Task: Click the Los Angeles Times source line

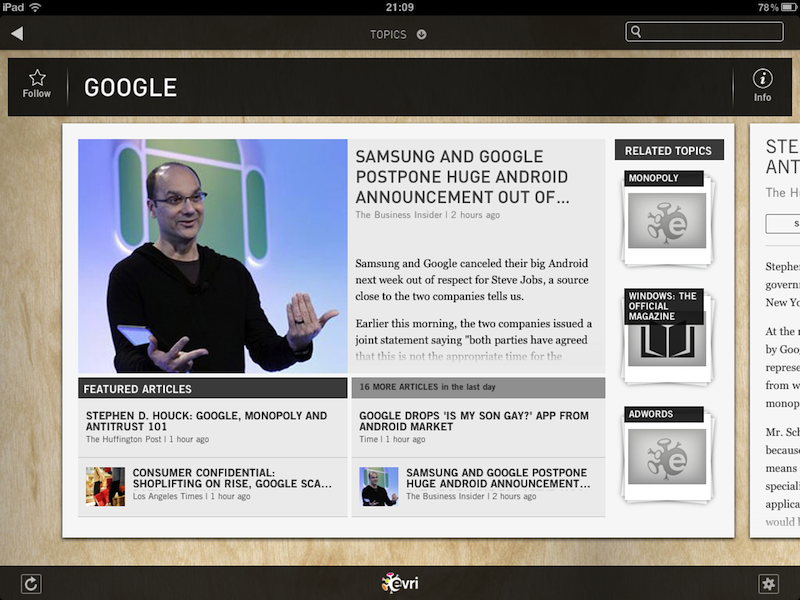Action: [191, 496]
